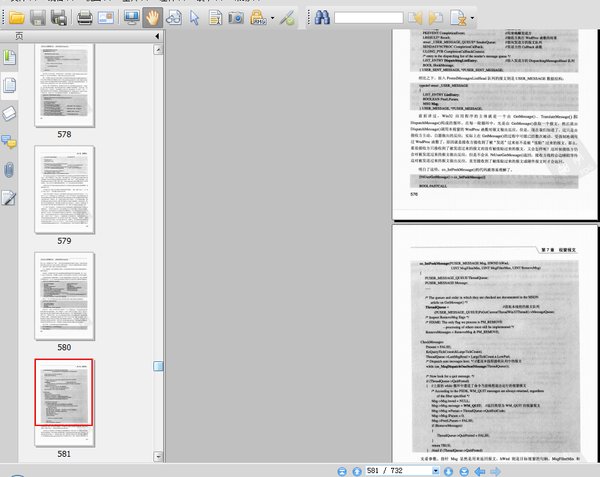Open the Comments sidebar panel

9,142
